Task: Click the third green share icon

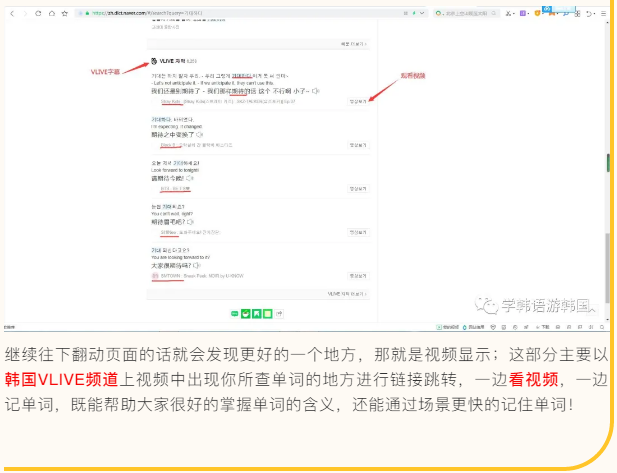Action: click(257, 314)
